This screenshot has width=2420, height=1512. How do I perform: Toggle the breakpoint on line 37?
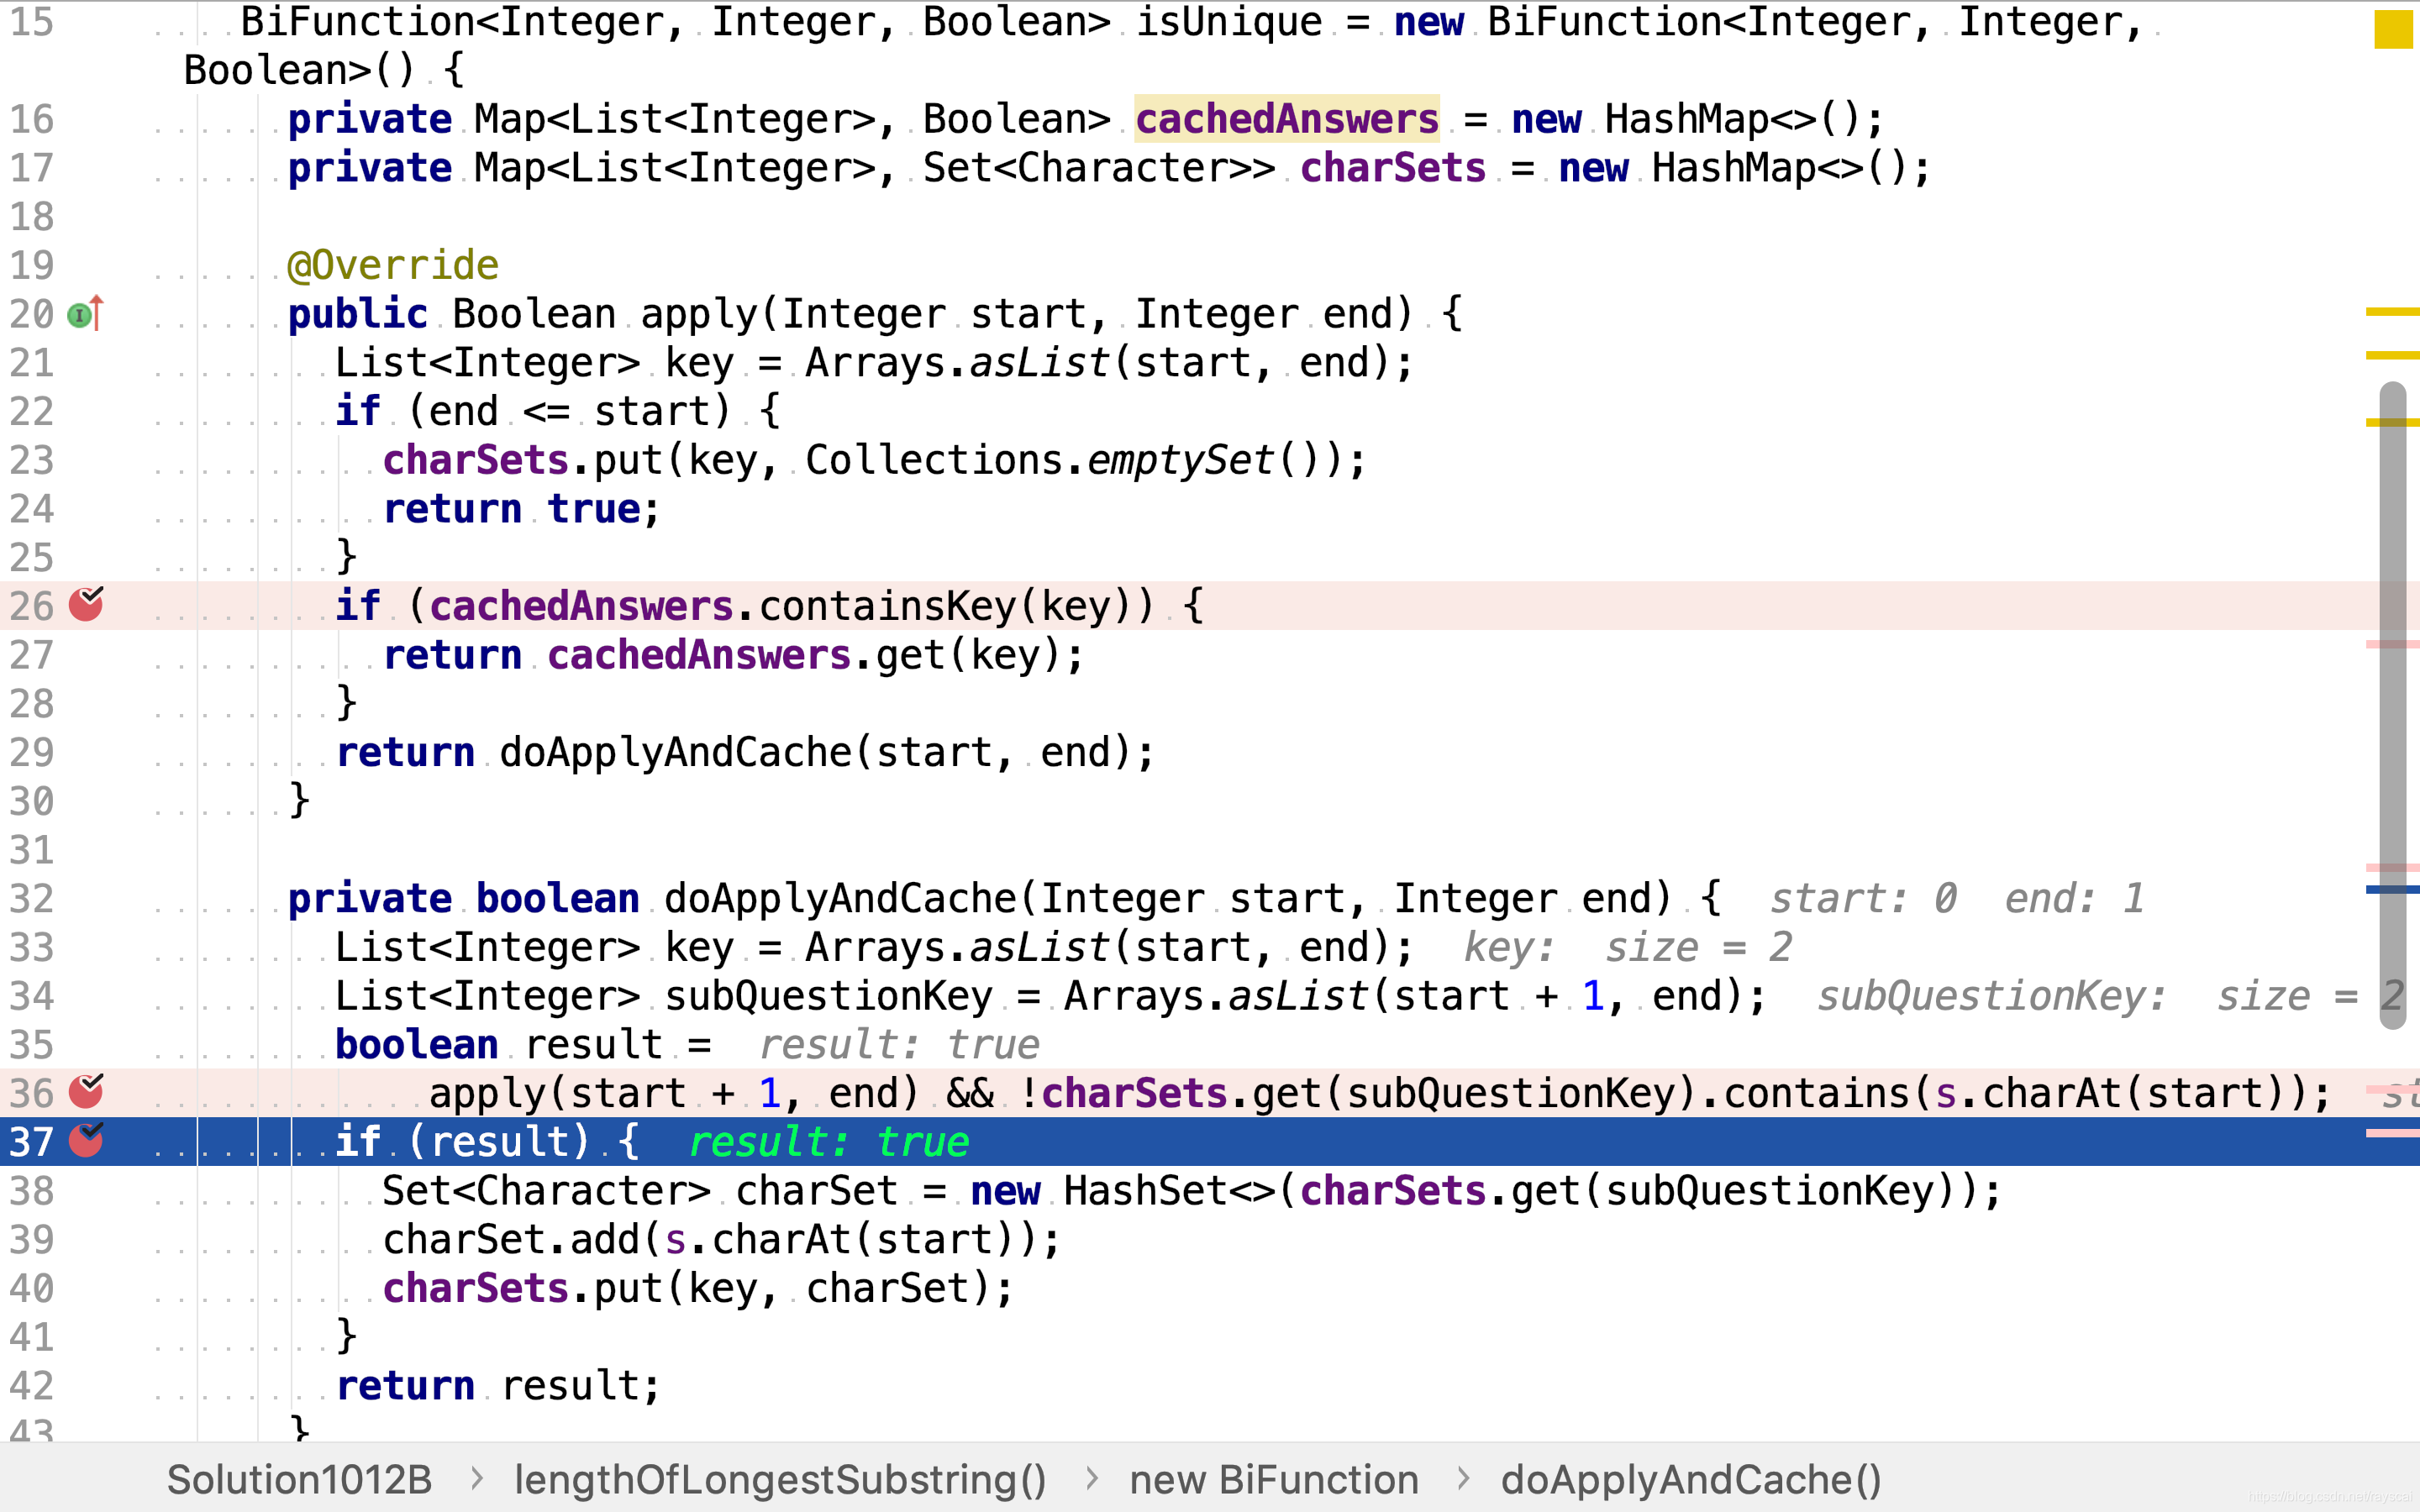pyautogui.click(x=86, y=1140)
